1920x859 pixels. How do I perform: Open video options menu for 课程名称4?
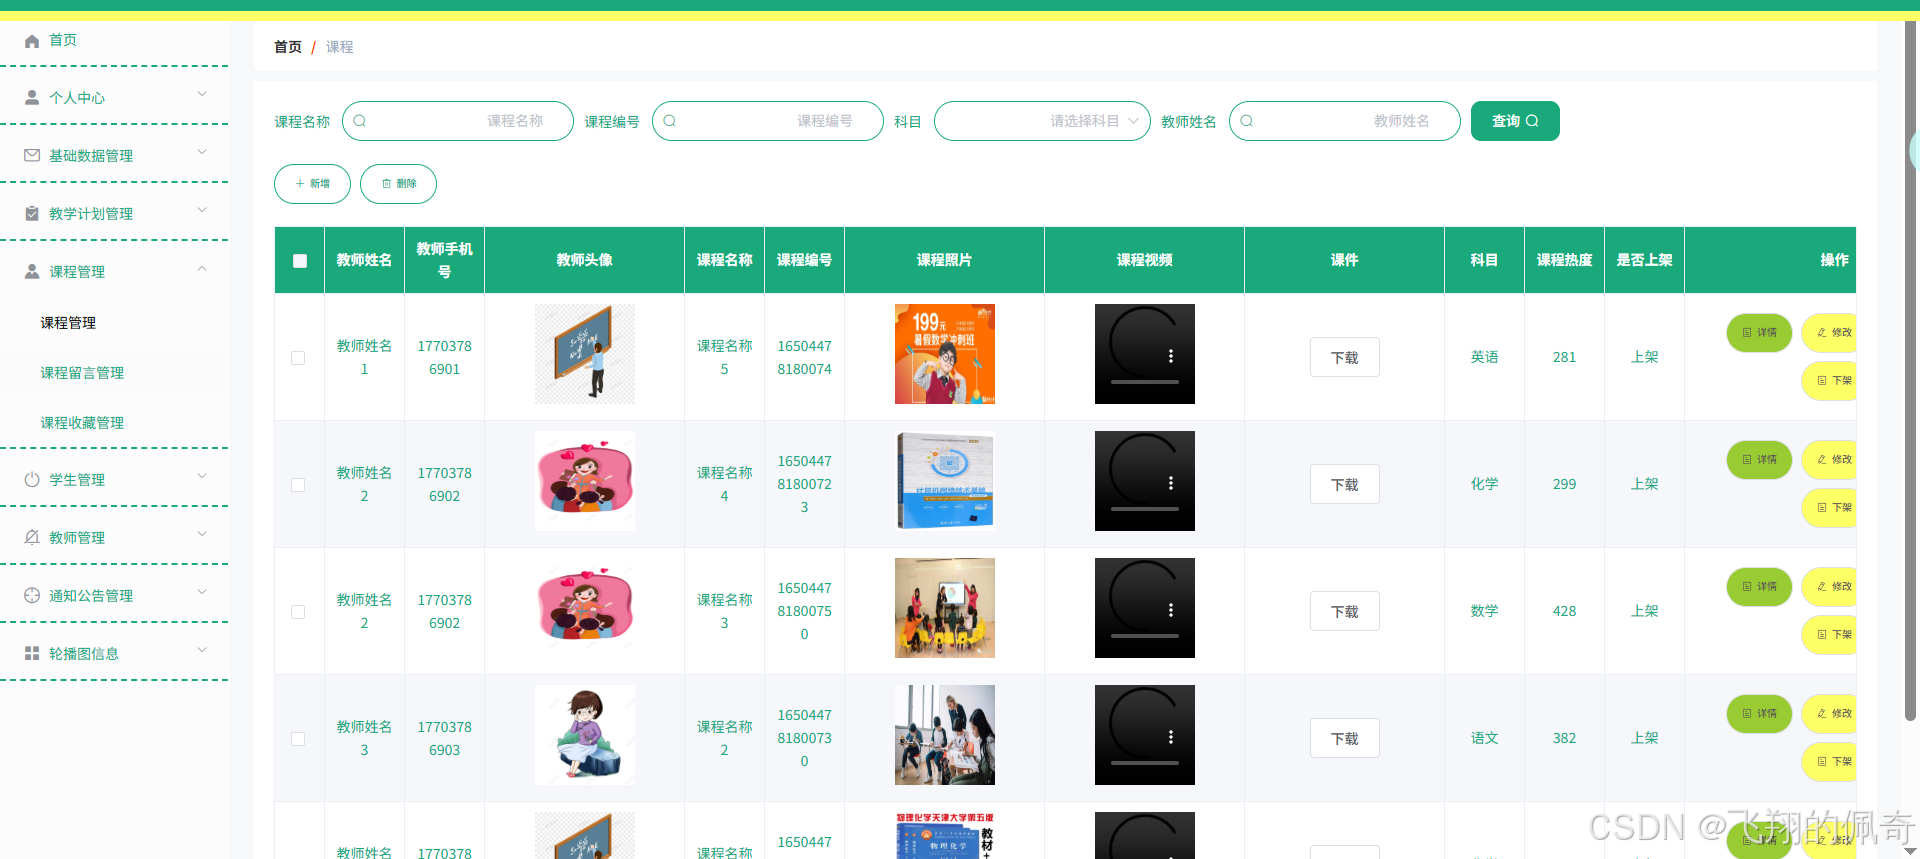pyautogui.click(x=1171, y=483)
